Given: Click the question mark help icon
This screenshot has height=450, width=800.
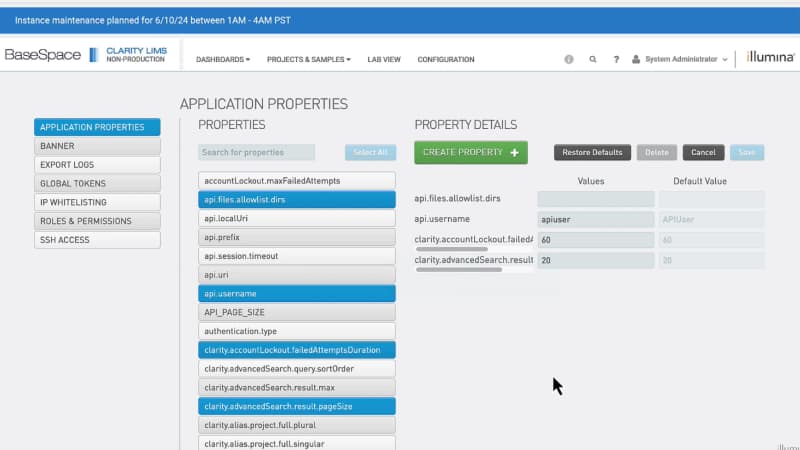Looking at the screenshot, I should click(616, 60).
